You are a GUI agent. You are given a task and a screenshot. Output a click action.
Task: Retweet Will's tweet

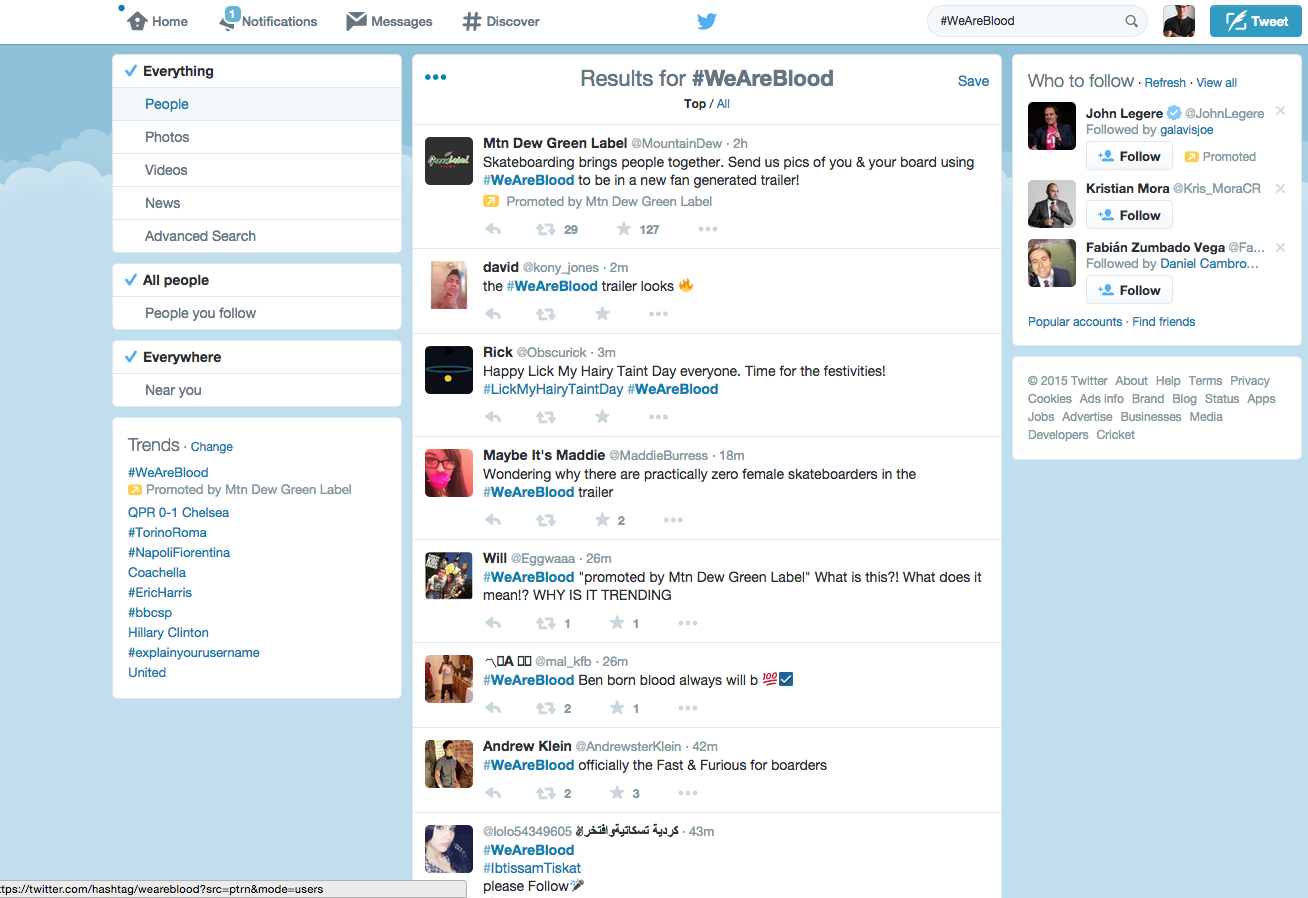(545, 623)
